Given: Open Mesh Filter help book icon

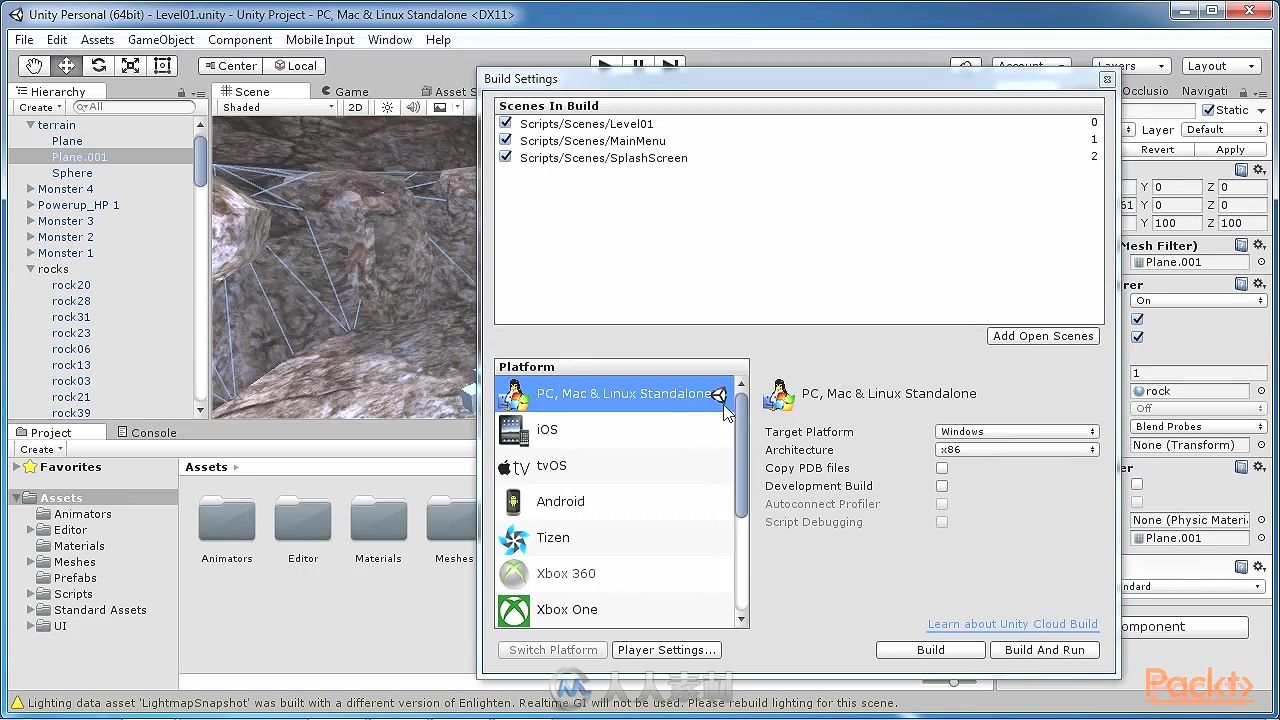Looking at the screenshot, I should [x=1241, y=245].
